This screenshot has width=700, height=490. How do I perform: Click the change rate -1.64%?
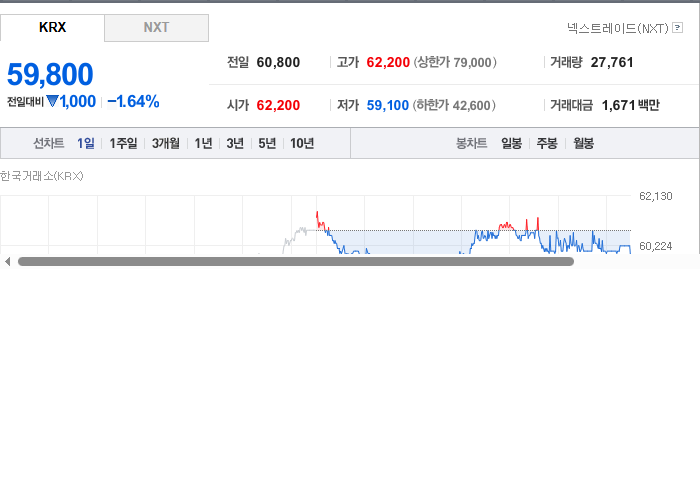tap(133, 102)
